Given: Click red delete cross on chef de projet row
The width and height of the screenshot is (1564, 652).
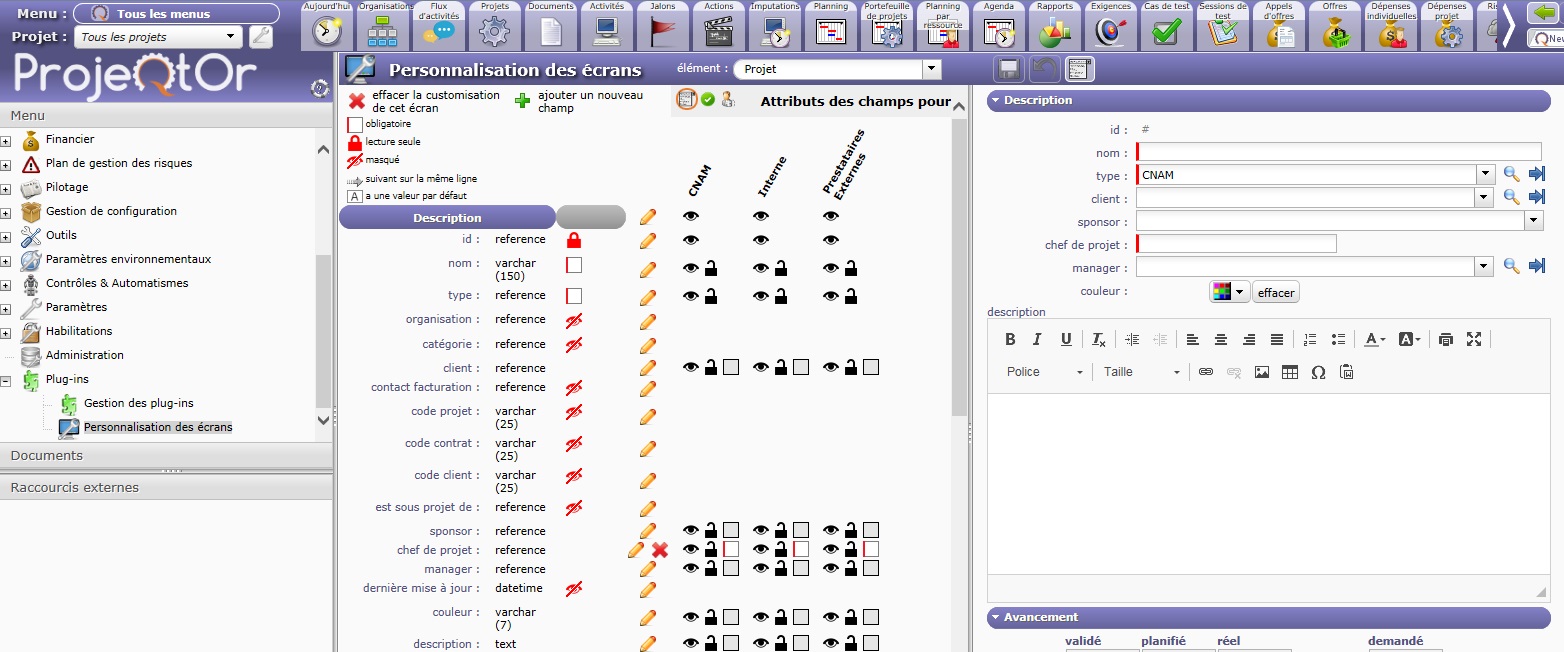Looking at the screenshot, I should (660, 550).
